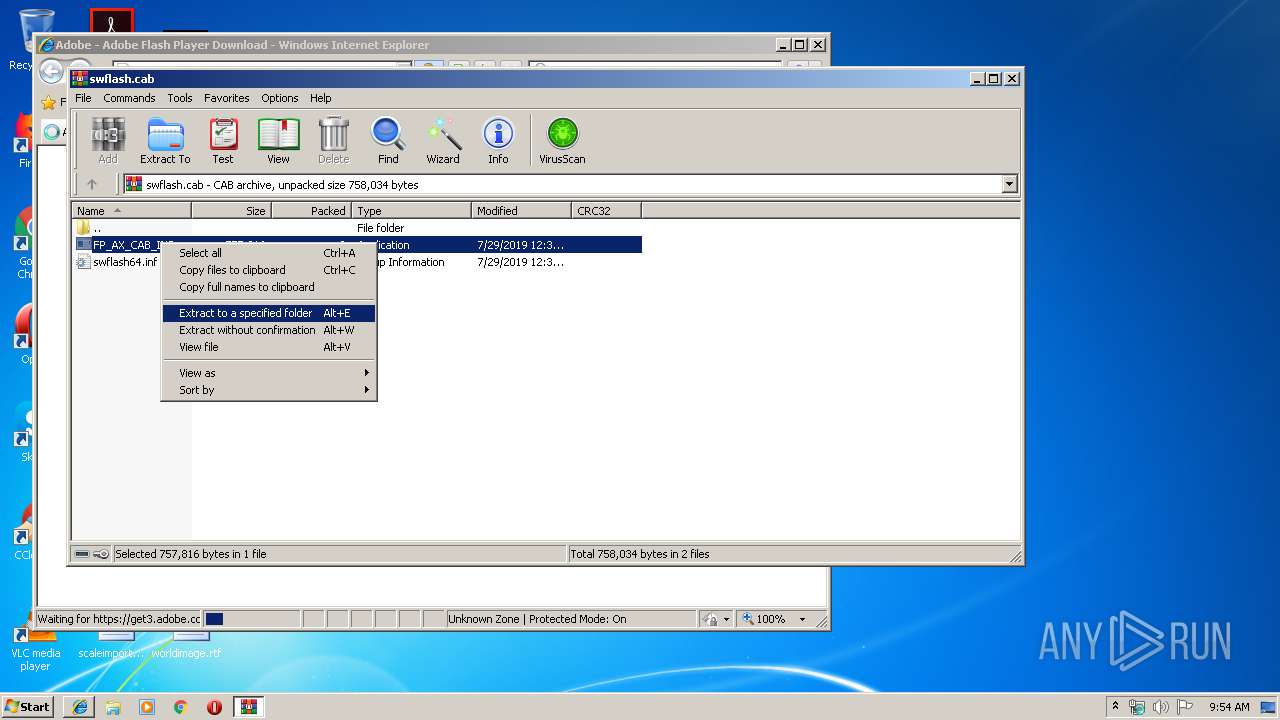
Task: Open the File menu in WinRAR
Action: tap(83, 98)
